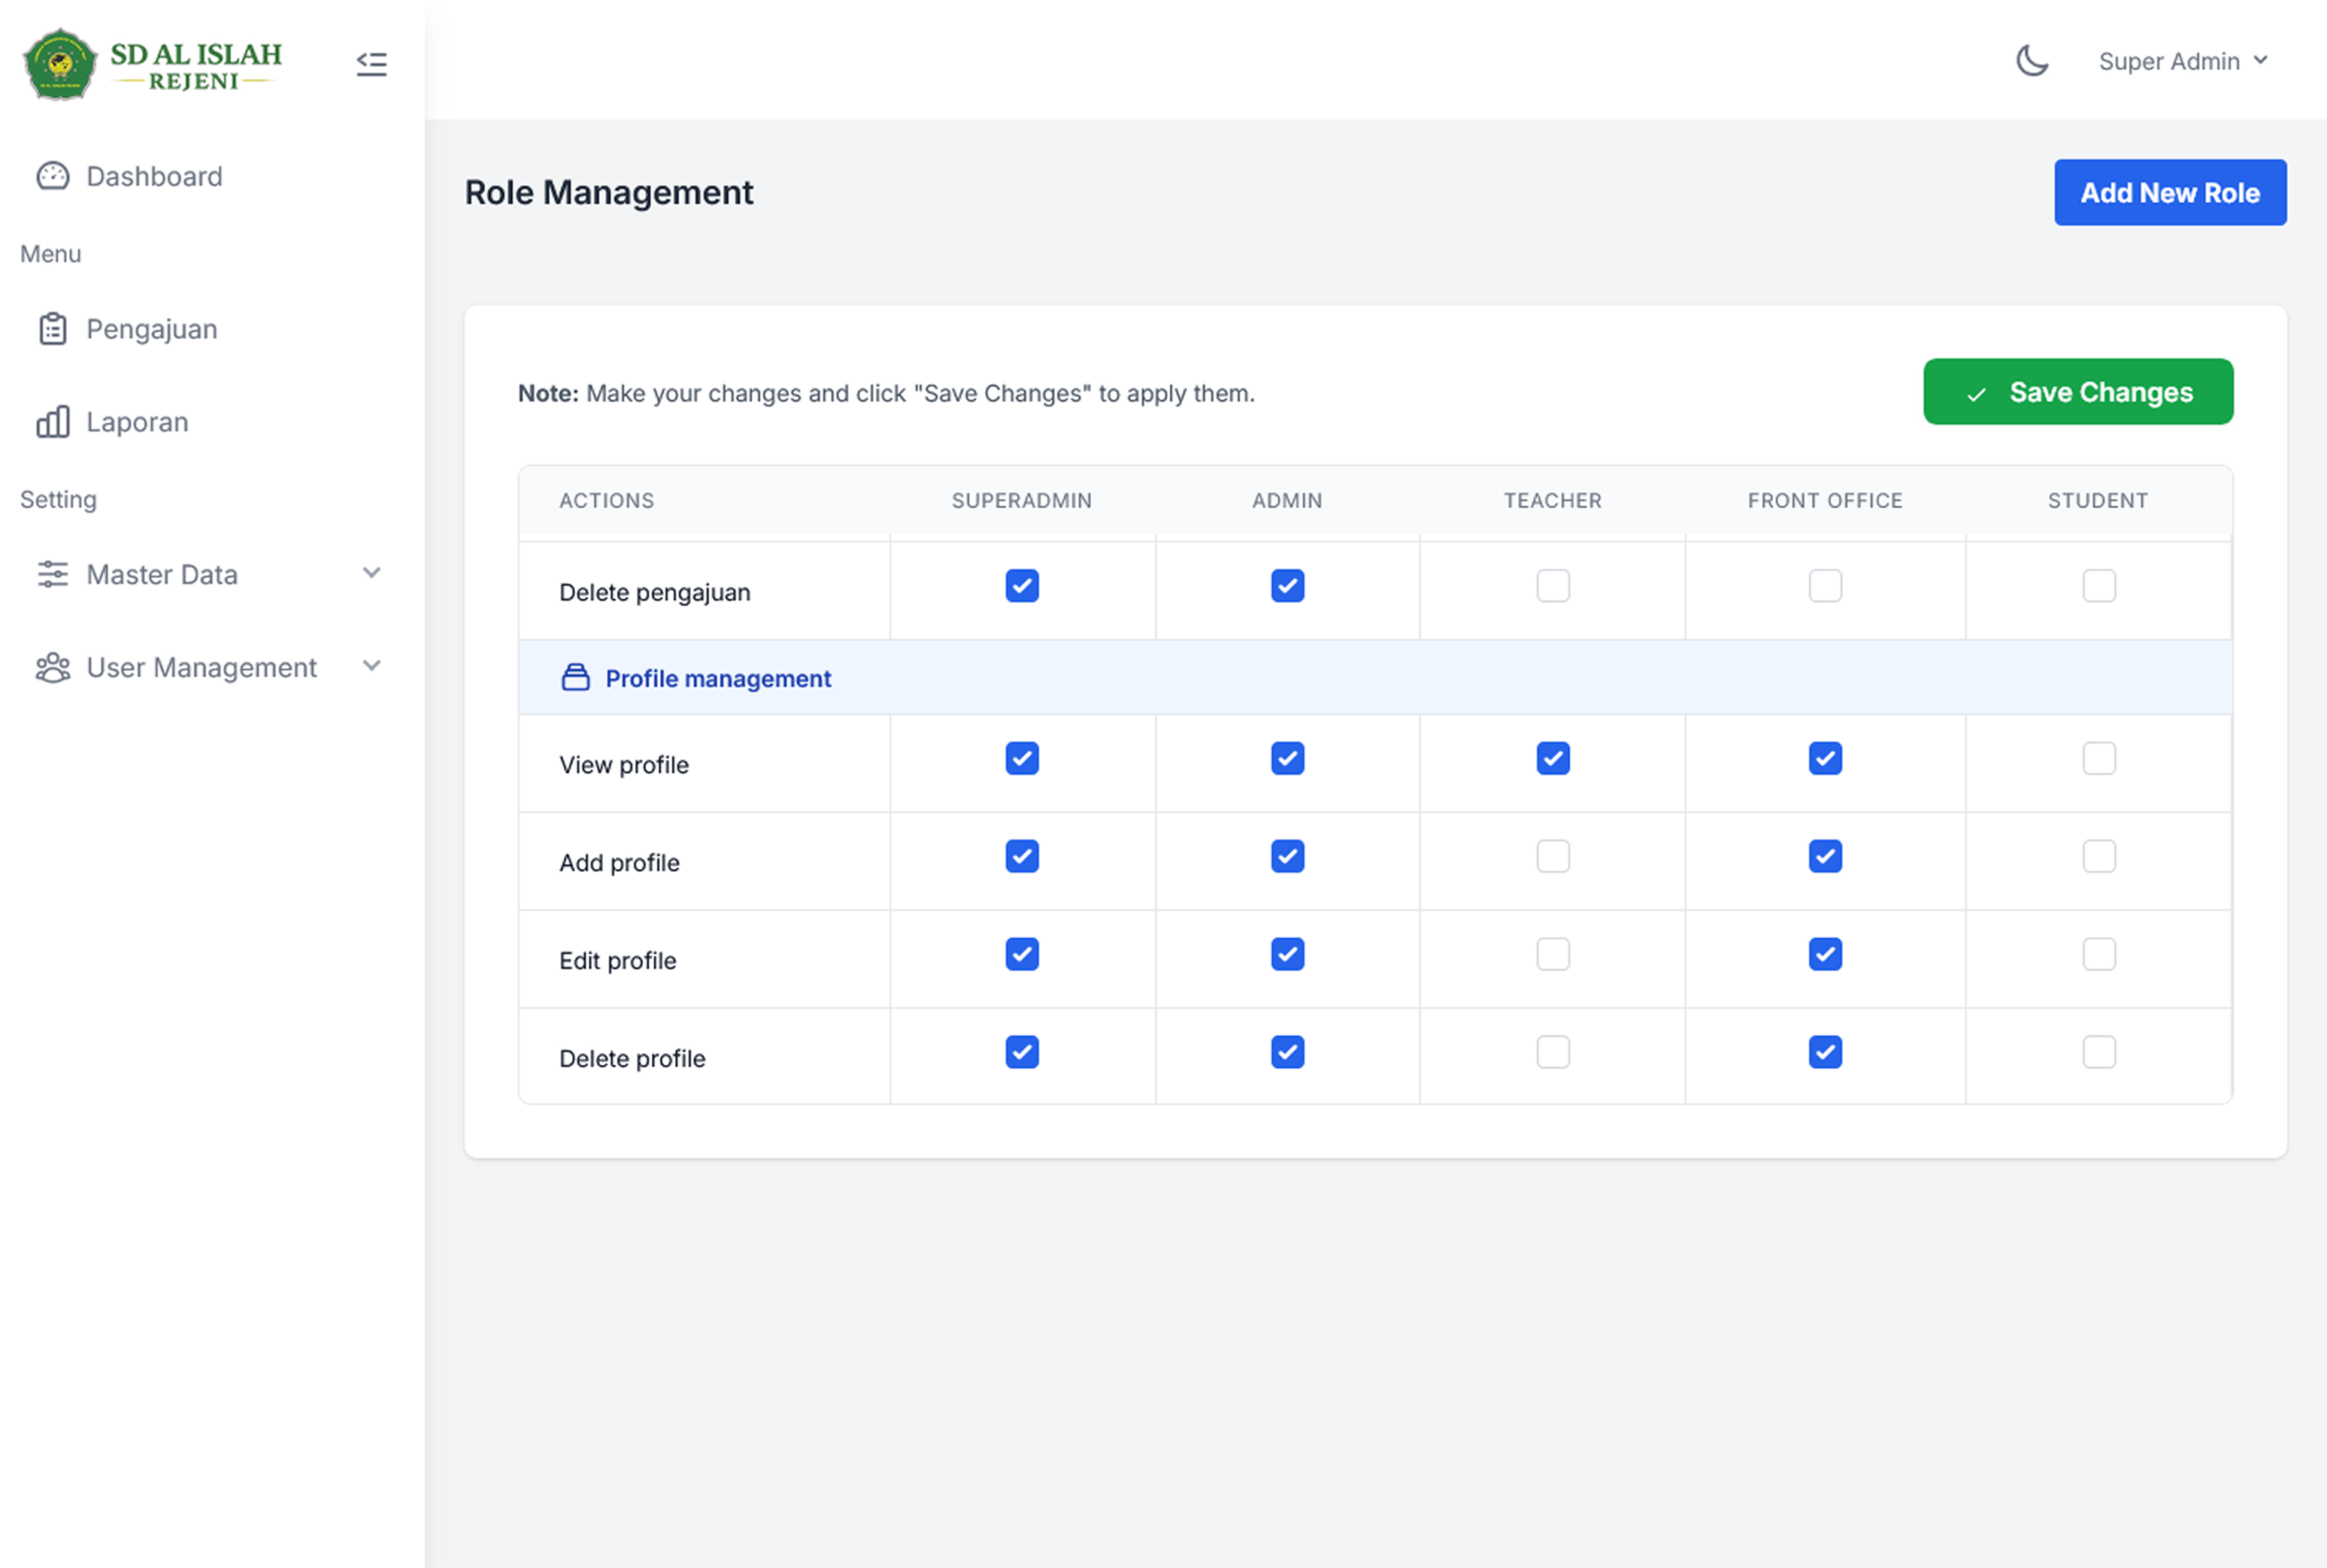Uncheck Delete profile for Admin

point(1288,1053)
